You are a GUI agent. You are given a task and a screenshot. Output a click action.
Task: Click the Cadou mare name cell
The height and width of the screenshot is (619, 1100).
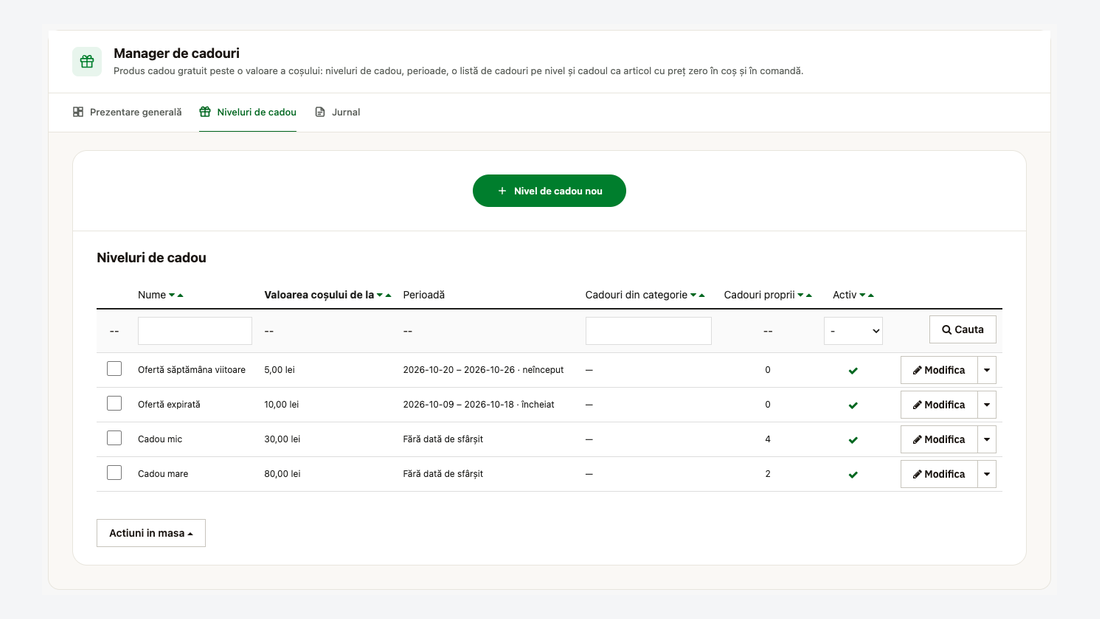[x=163, y=474]
